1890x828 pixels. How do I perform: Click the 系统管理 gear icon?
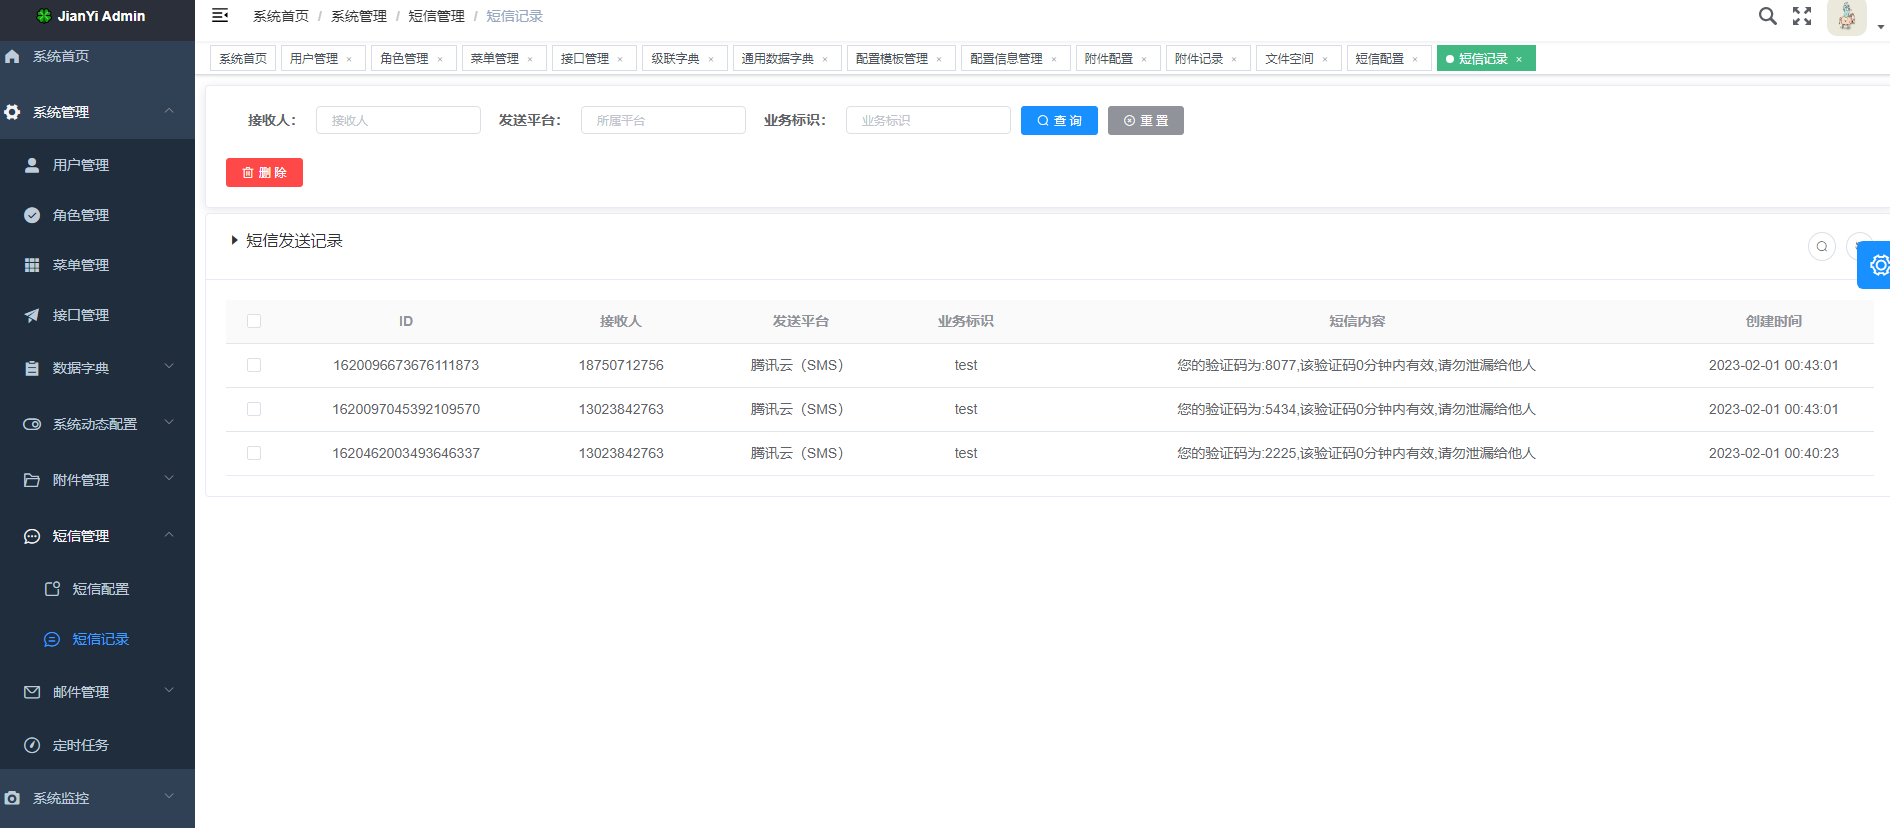point(12,112)
